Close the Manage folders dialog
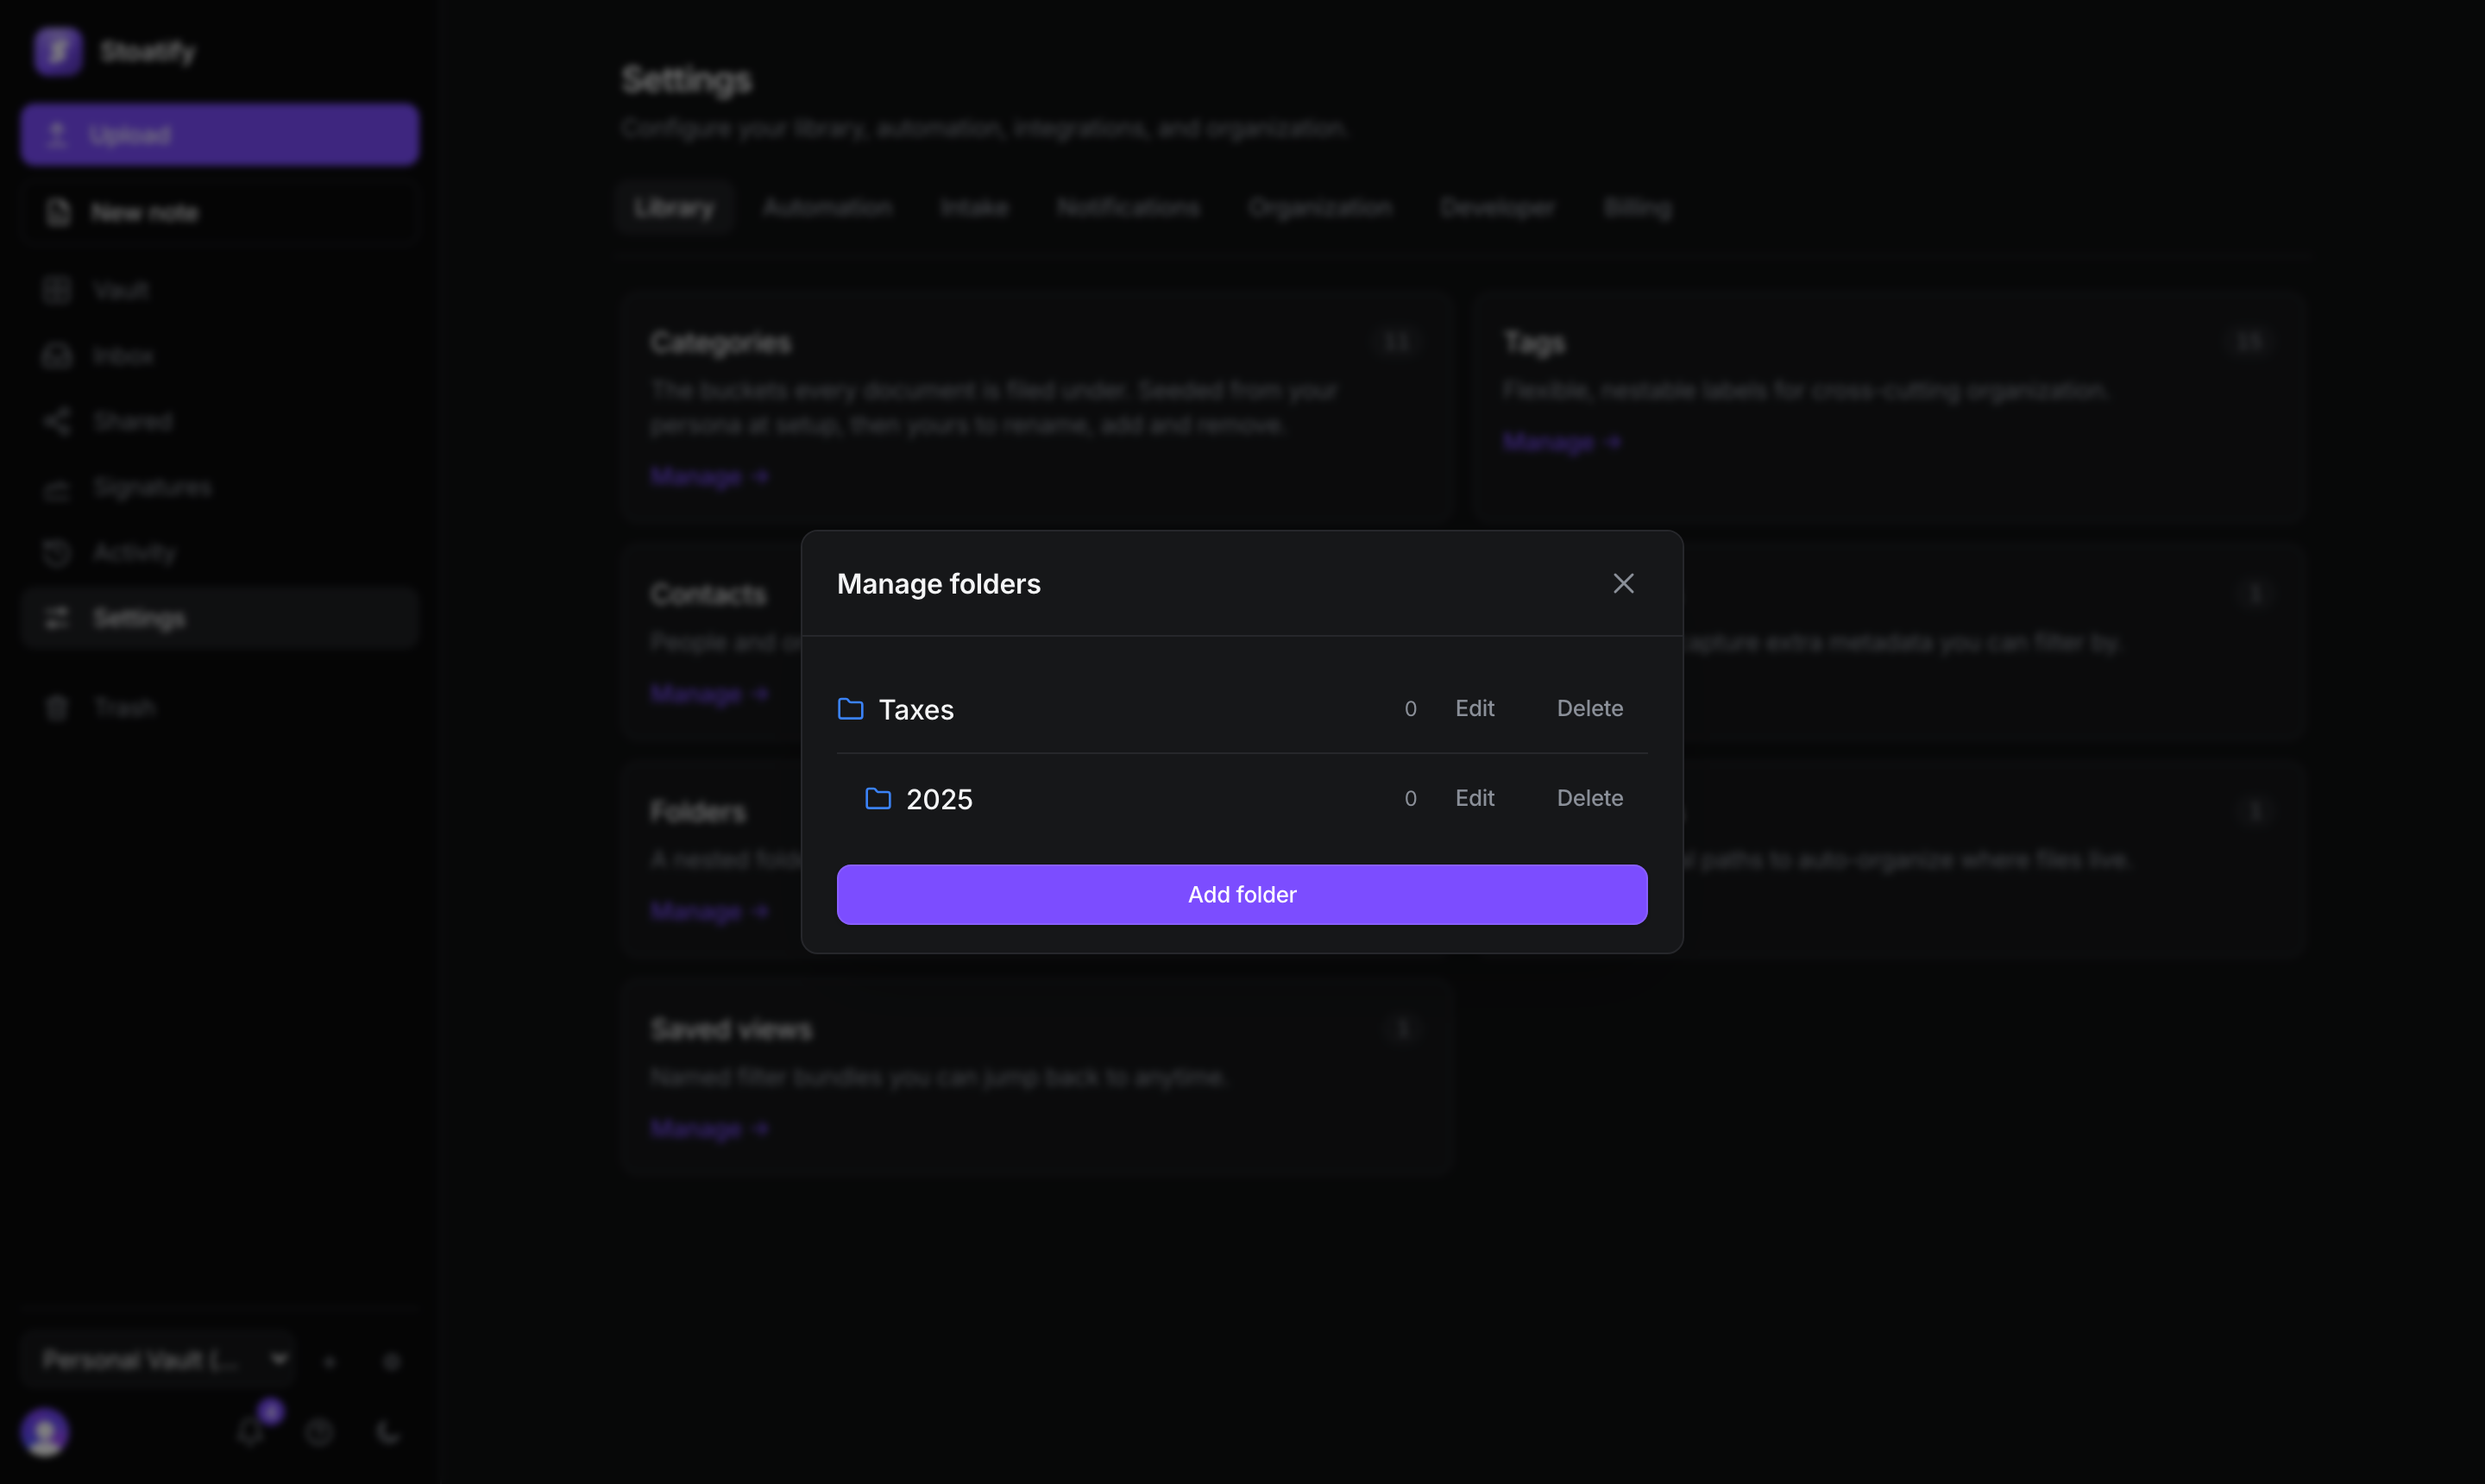2485x1484 pixels. (1623, 583)
